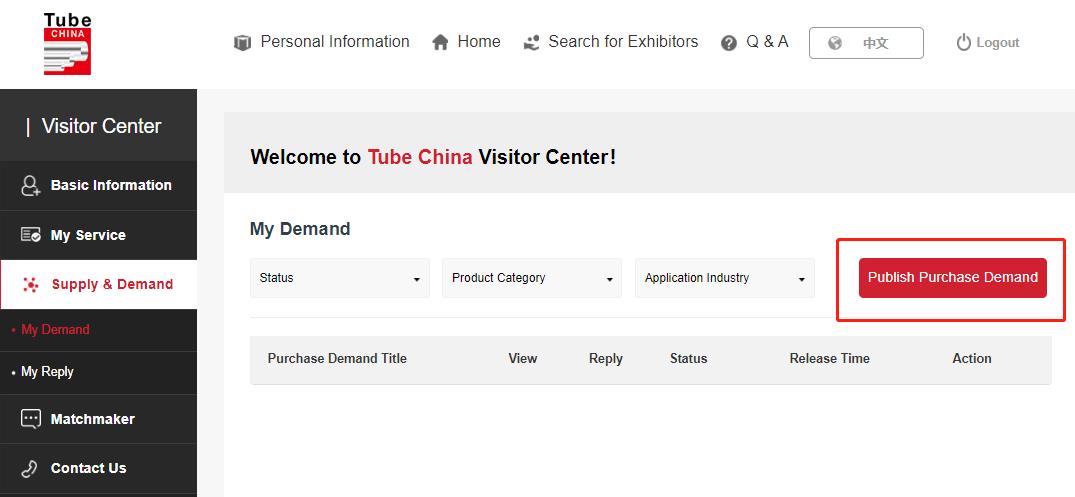Select My Demand in sidebar
The height and width of the screenshot is (497, 1075).
[x=55, y=330]
